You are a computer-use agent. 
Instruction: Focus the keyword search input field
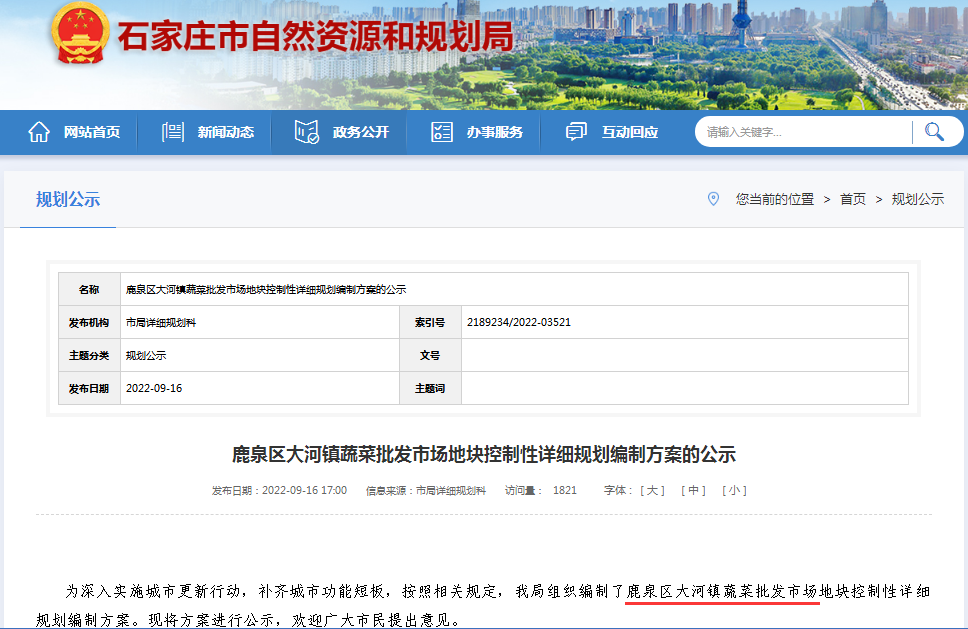pos(805,132)
